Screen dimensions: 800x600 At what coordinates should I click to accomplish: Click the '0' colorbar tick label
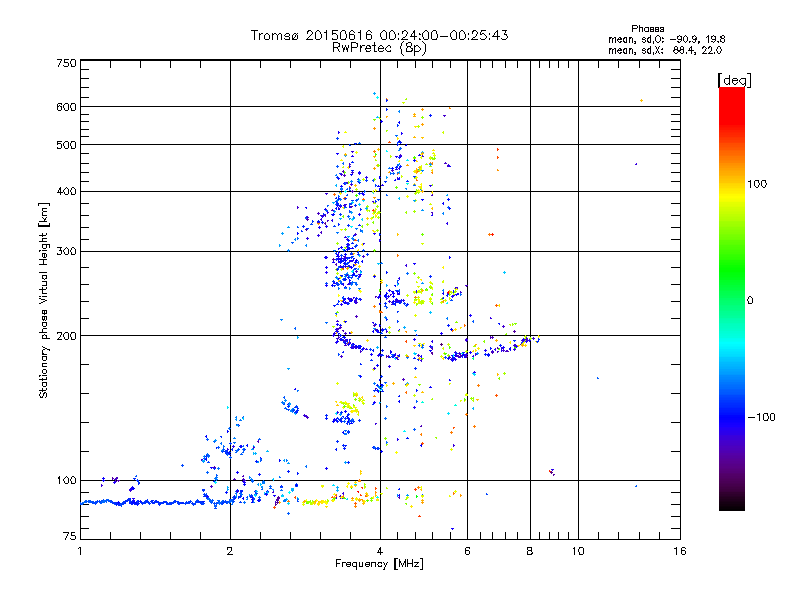pyautogui.click(x=750, y=301)
